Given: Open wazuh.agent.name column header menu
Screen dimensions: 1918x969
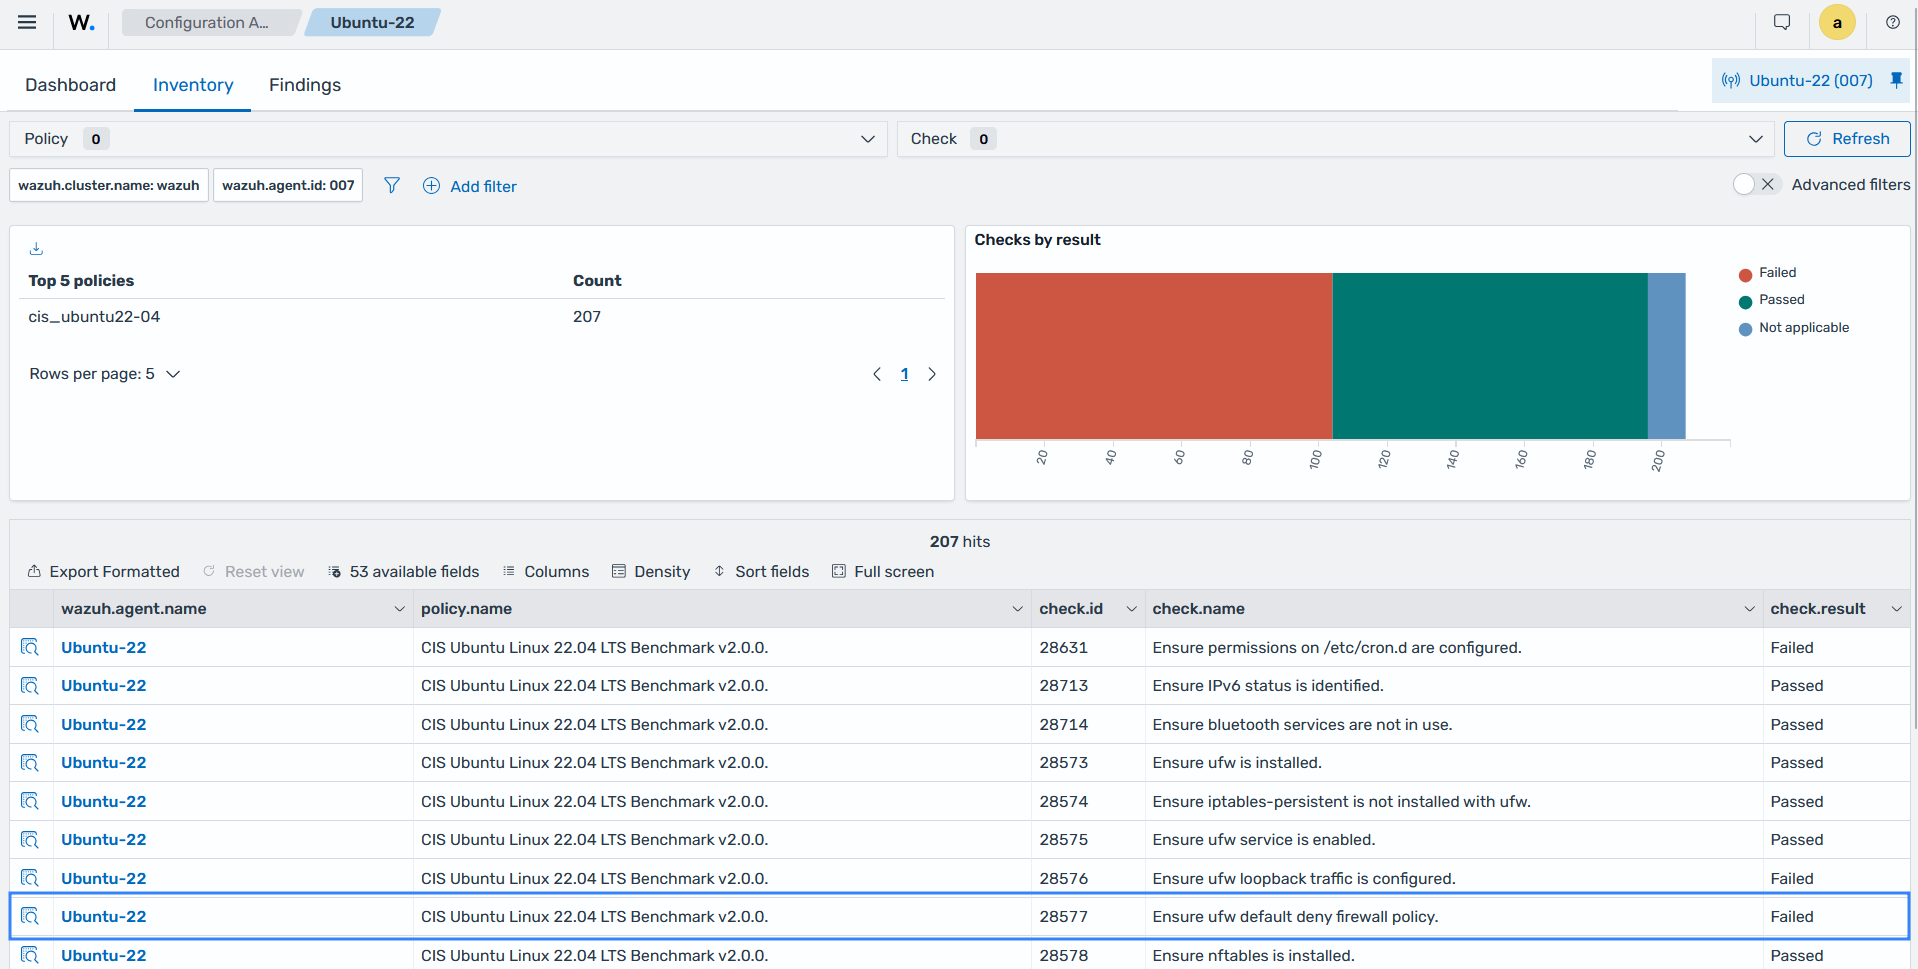Looking at the screenshot, I should (399, 609).
